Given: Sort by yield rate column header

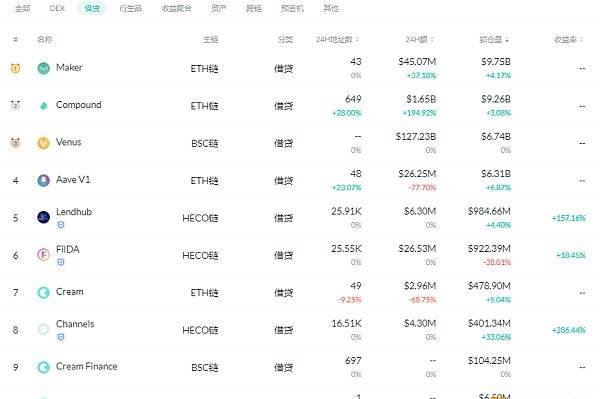Looking at the screenshot, I should (x=569, y=39).
